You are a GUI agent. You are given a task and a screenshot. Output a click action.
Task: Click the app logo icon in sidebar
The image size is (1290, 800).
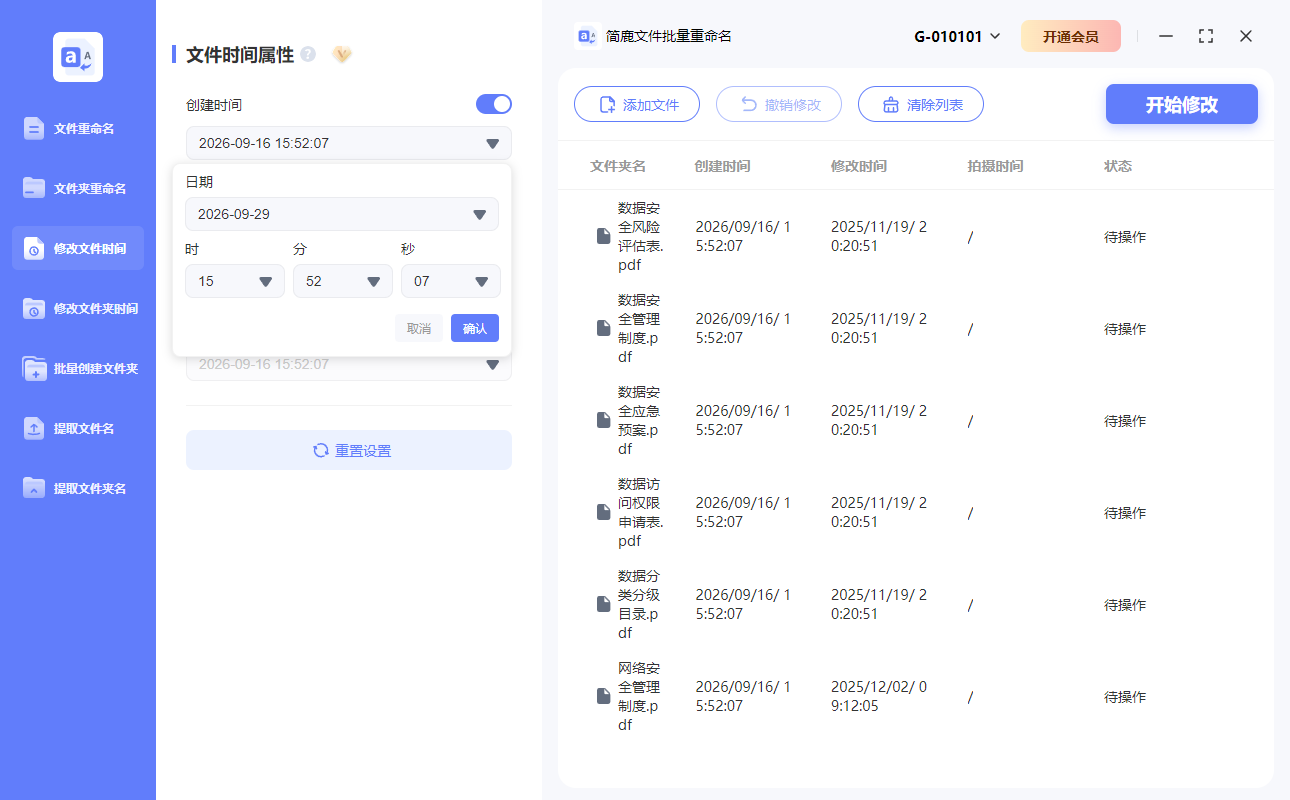(78, 57)
